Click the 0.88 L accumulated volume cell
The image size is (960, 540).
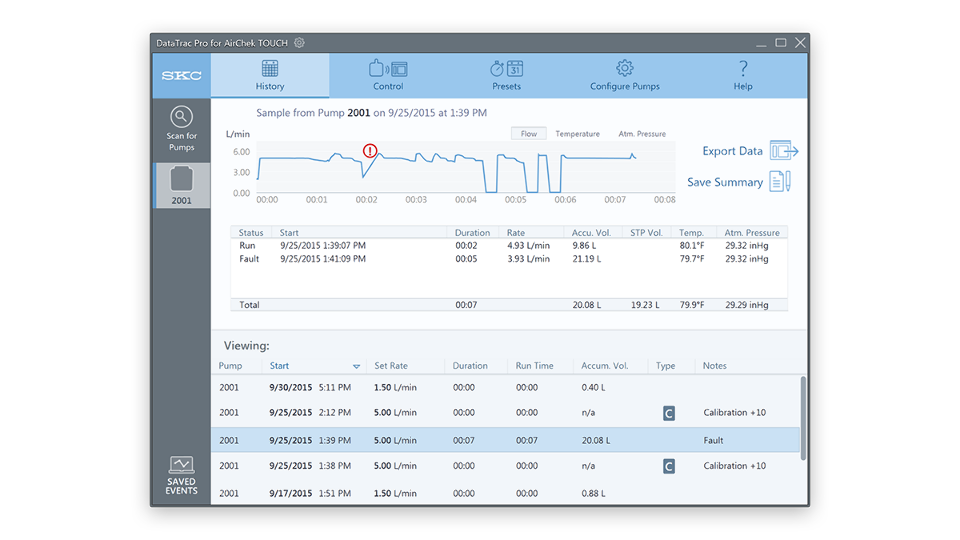[x=593, y=493]
